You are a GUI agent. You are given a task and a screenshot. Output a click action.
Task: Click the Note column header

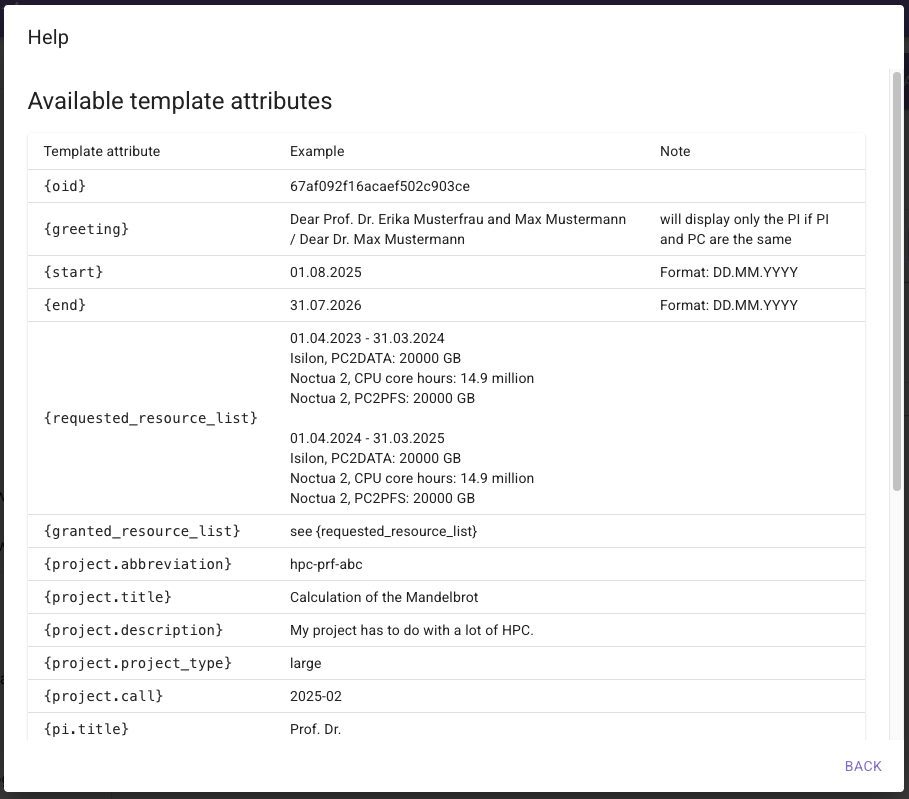[x=675, y=151]
